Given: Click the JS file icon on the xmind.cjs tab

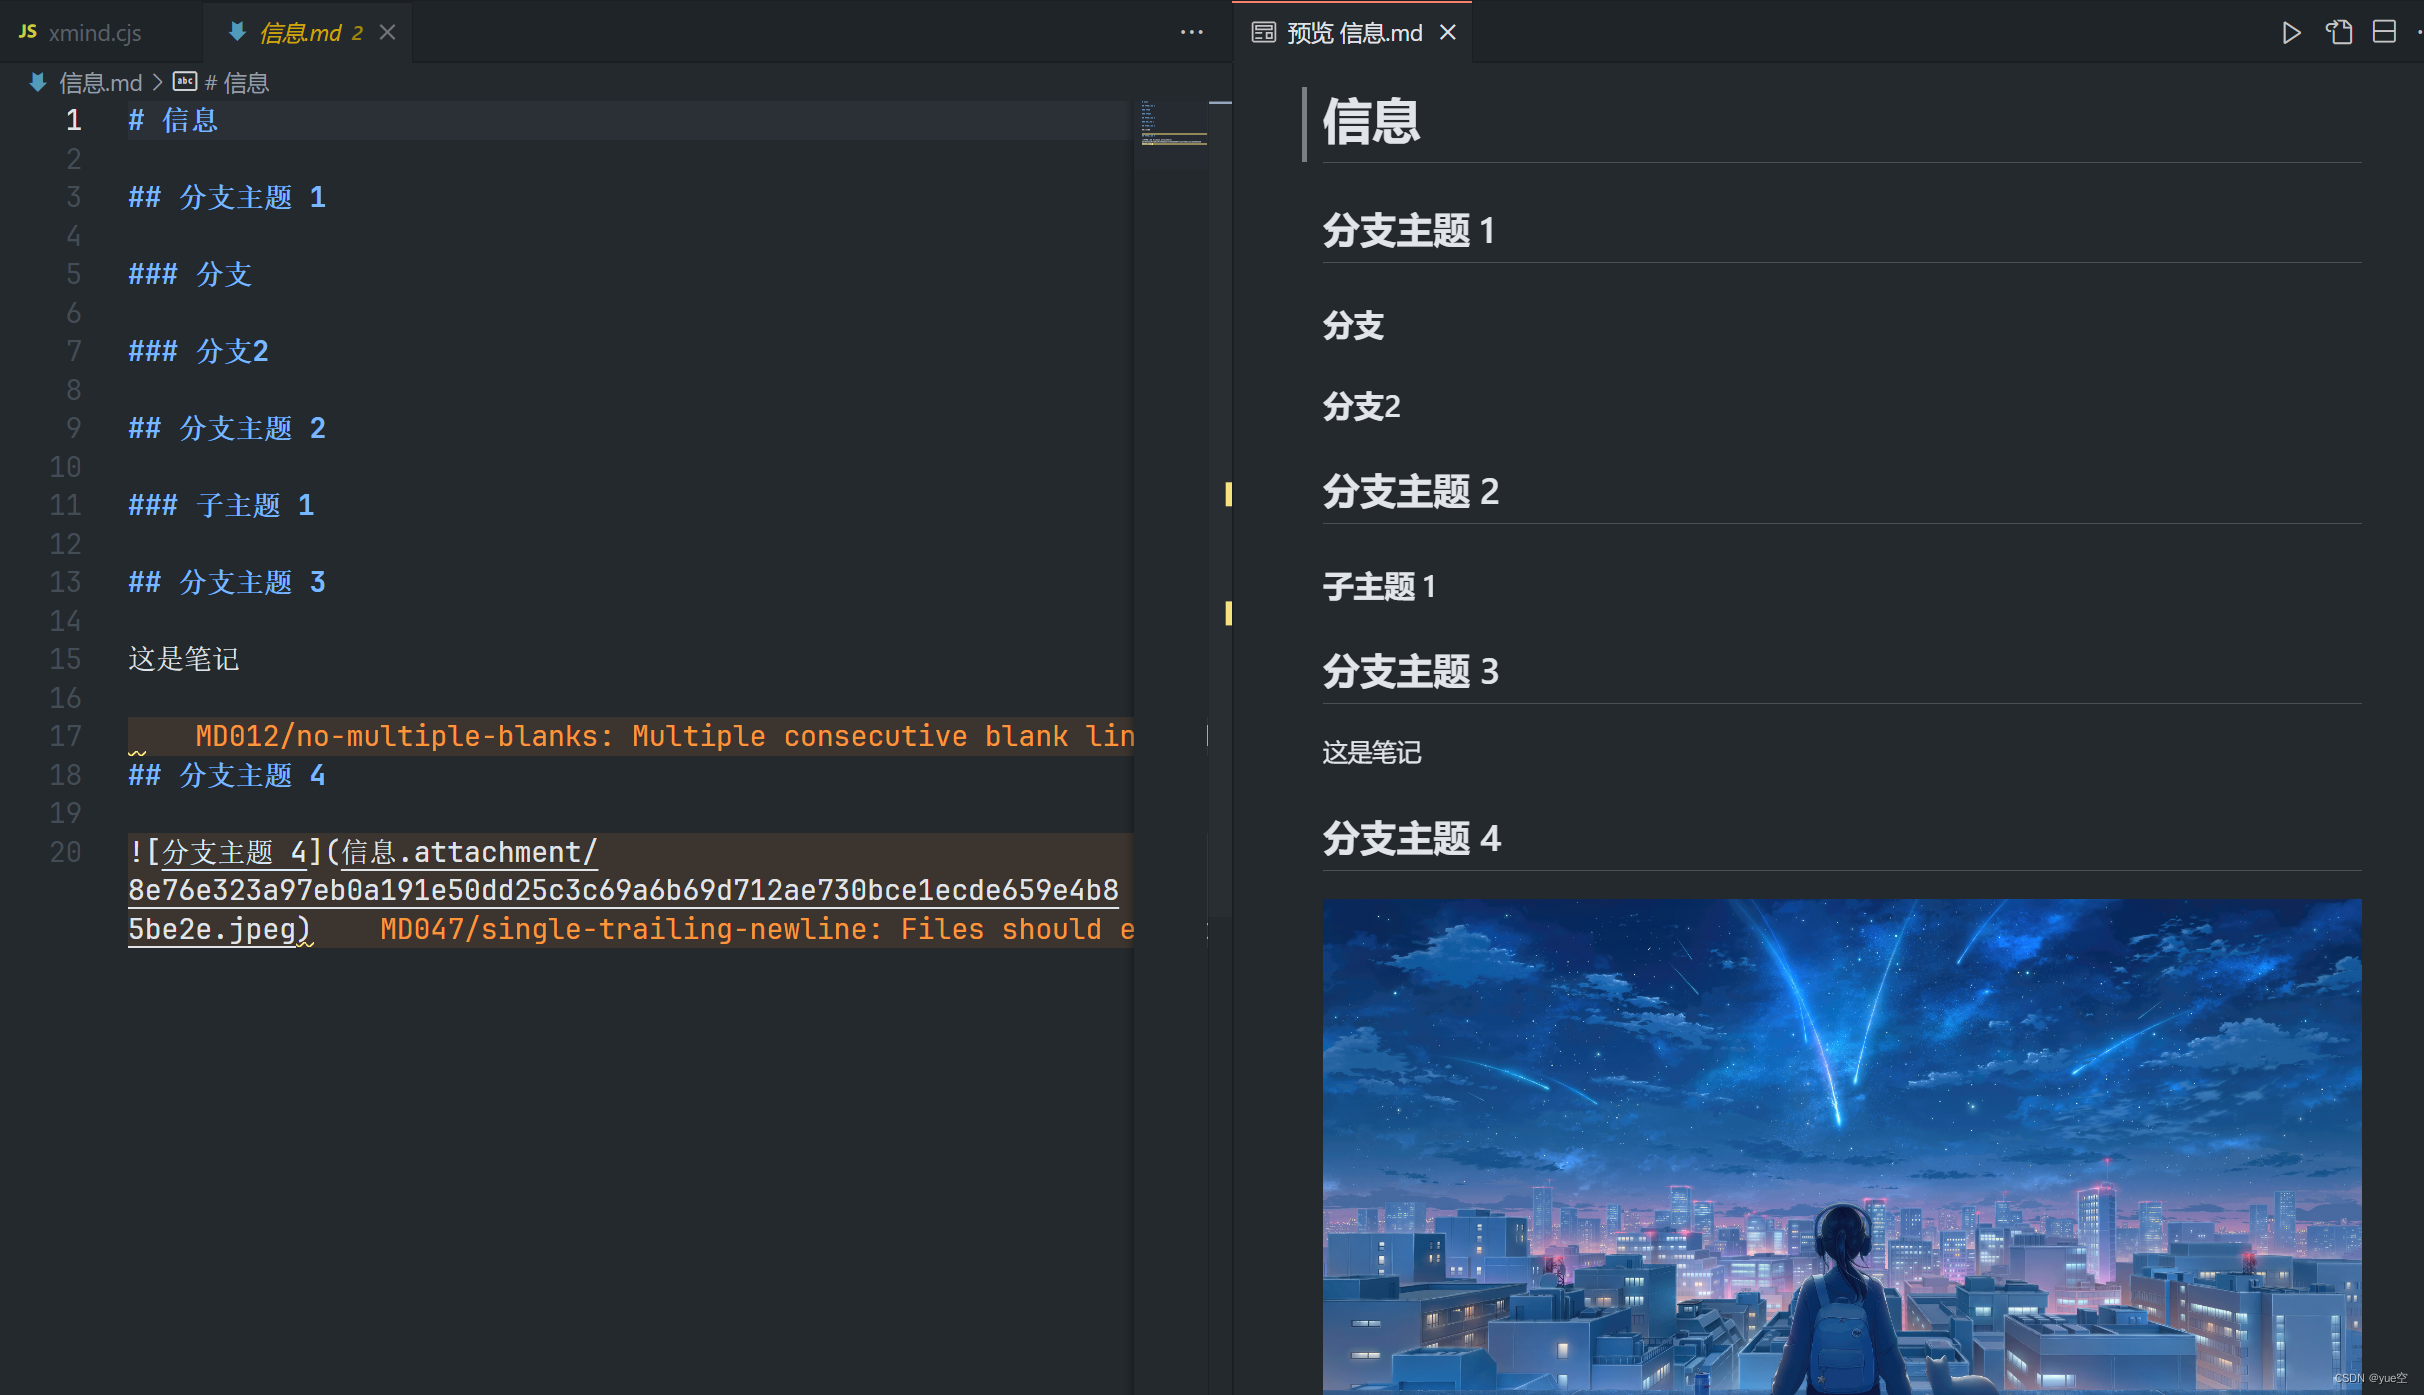Looking at the screenshot, I should (26, 30).
